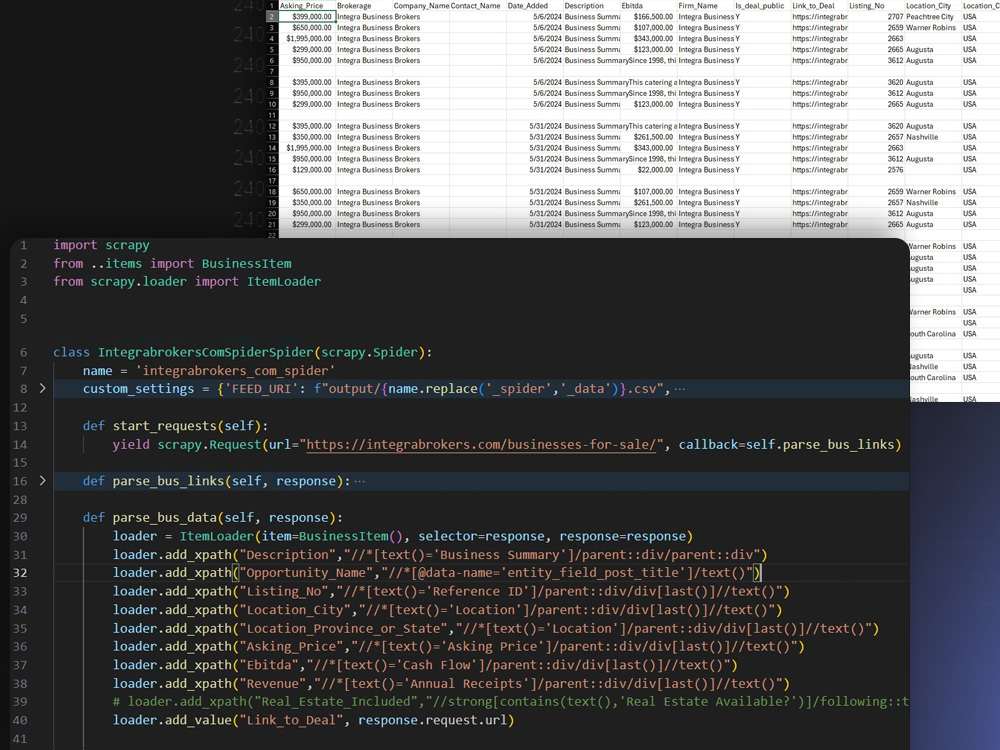Select the $22,000.00 Ebitda cell in row 16
This screenshot has height=750, width=1000.
(x=649, y=170)
